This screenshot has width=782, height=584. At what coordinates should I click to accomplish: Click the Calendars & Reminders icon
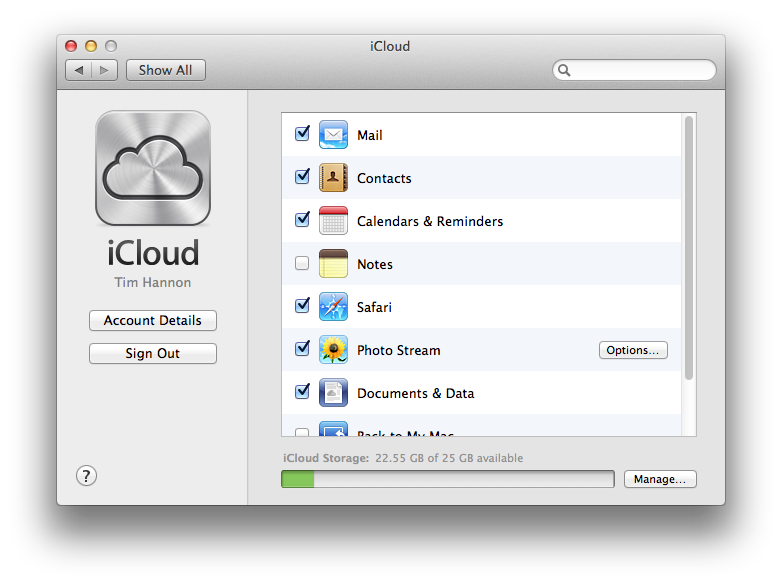click(333, 220)
